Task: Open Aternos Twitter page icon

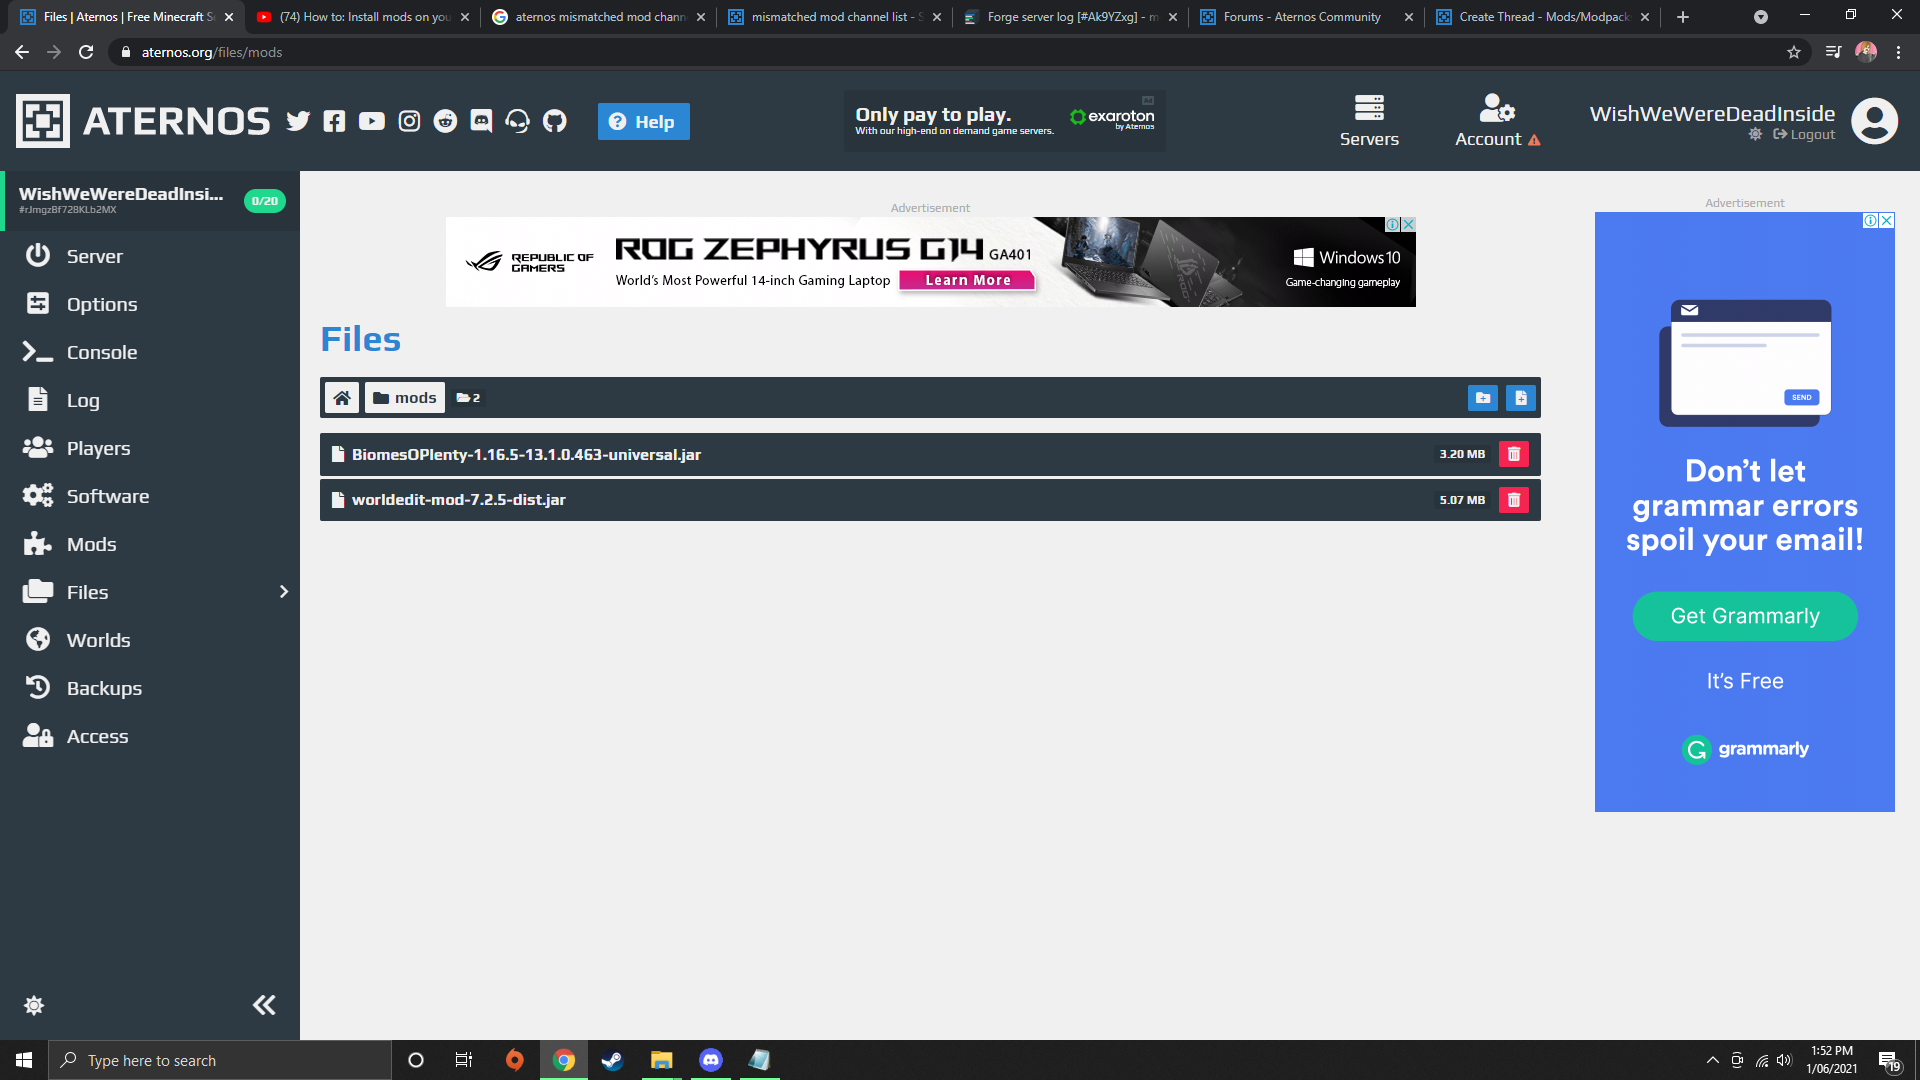Action: (298, 121)
